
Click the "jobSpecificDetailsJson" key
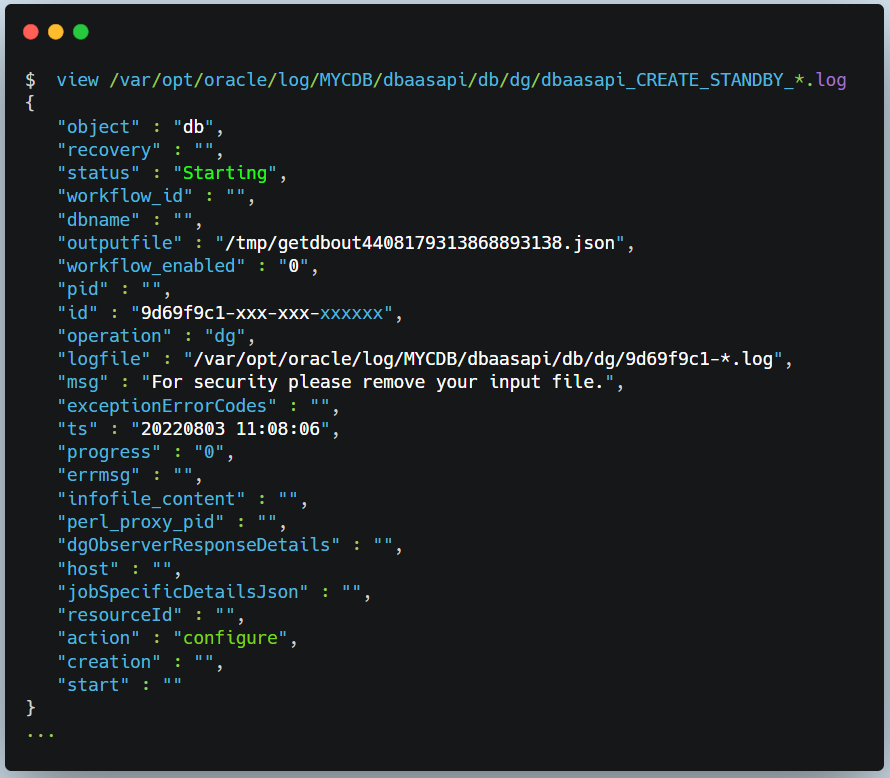click(183, 591)
